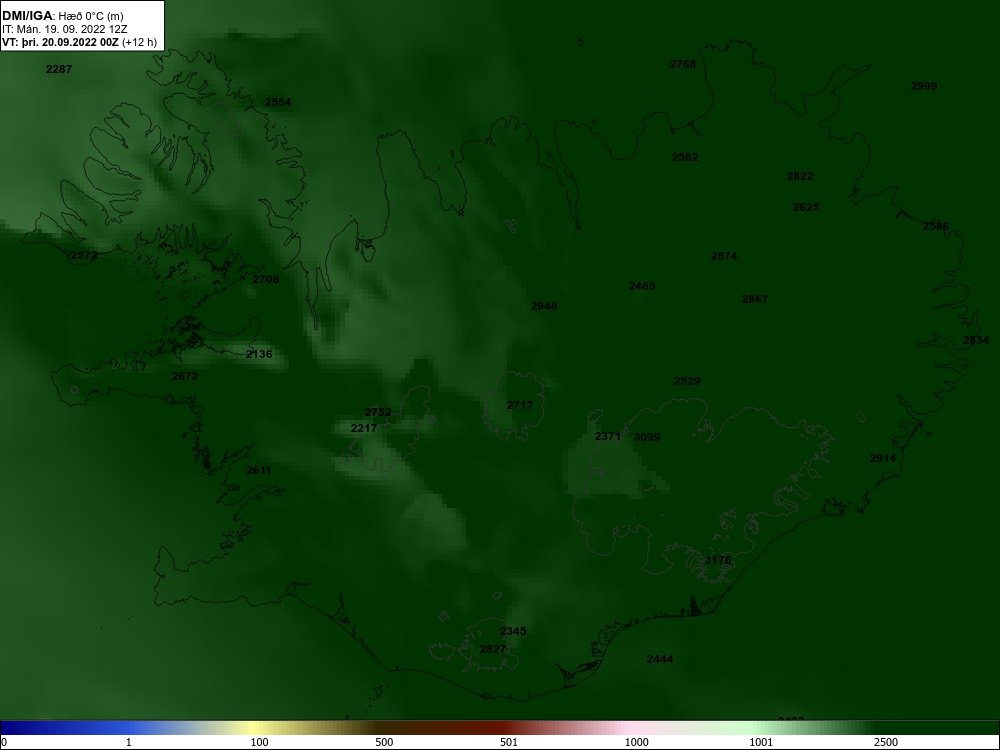Viewport: 1000px width, 750px height.
Task: Select the 2948 value in the central highlands
Action: coord(543,306)
